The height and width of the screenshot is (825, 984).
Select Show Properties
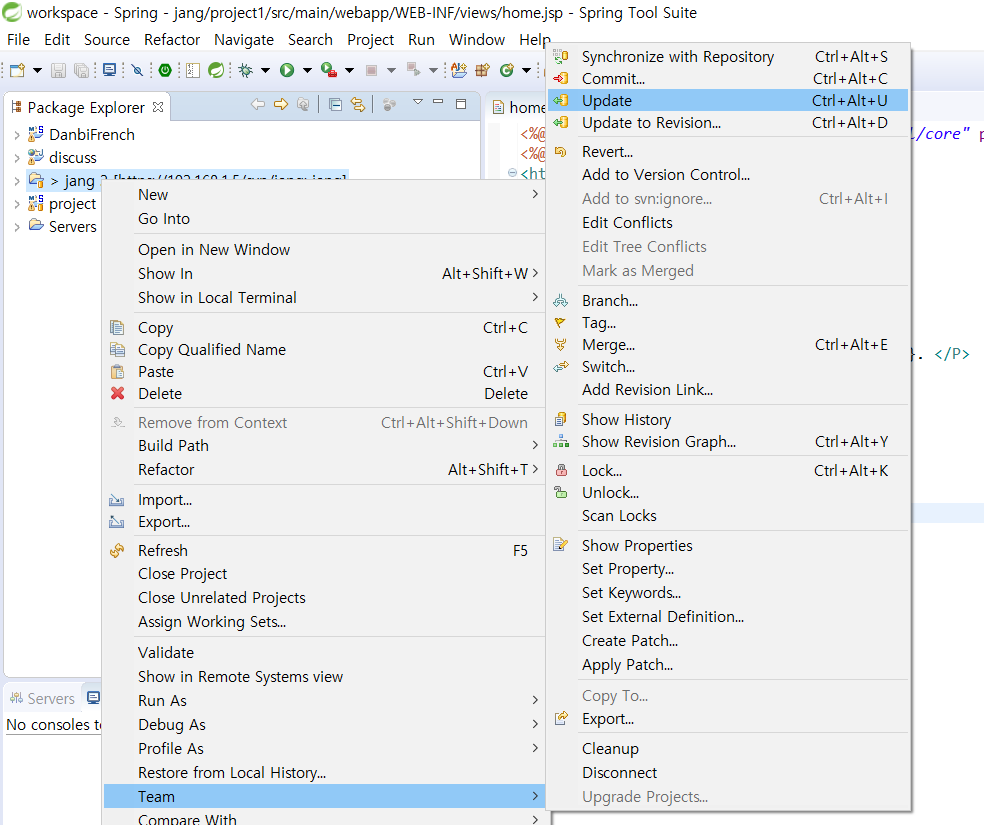[x=728, y=545]
